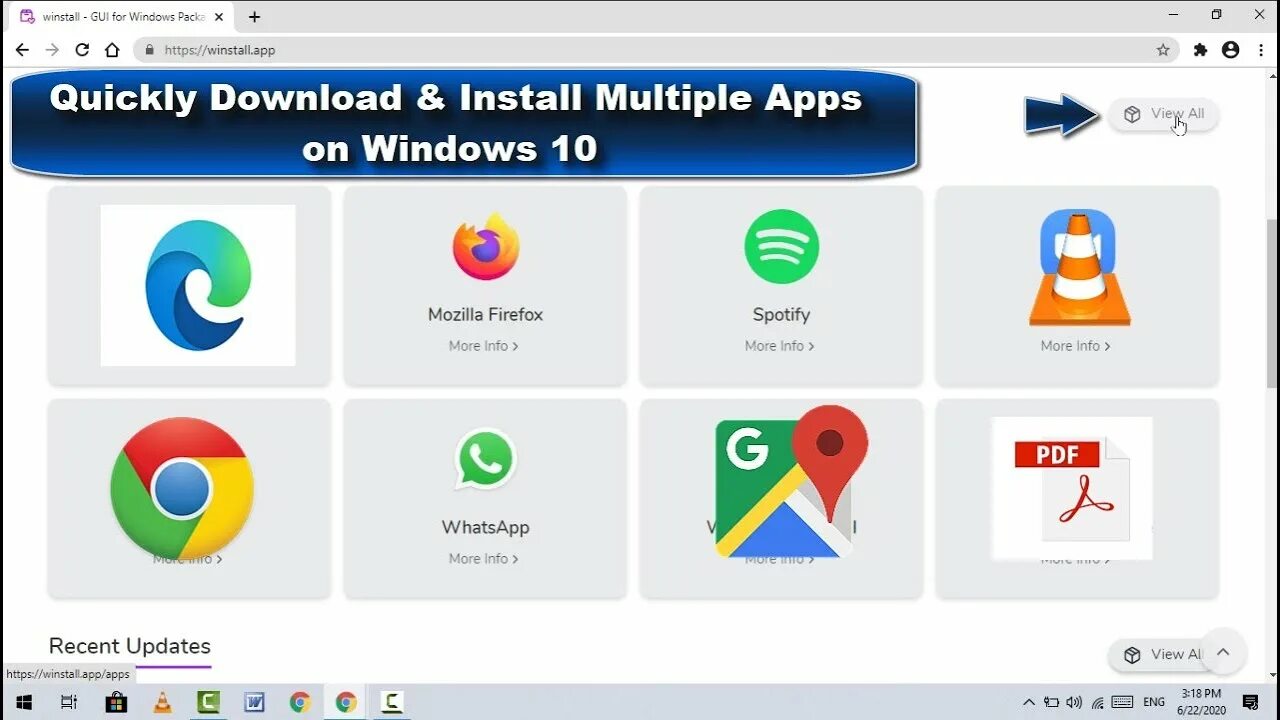Launch Microsoft Store from the taskbar
The width and height of the screenshot is (1280, 720).
(116, 702)
